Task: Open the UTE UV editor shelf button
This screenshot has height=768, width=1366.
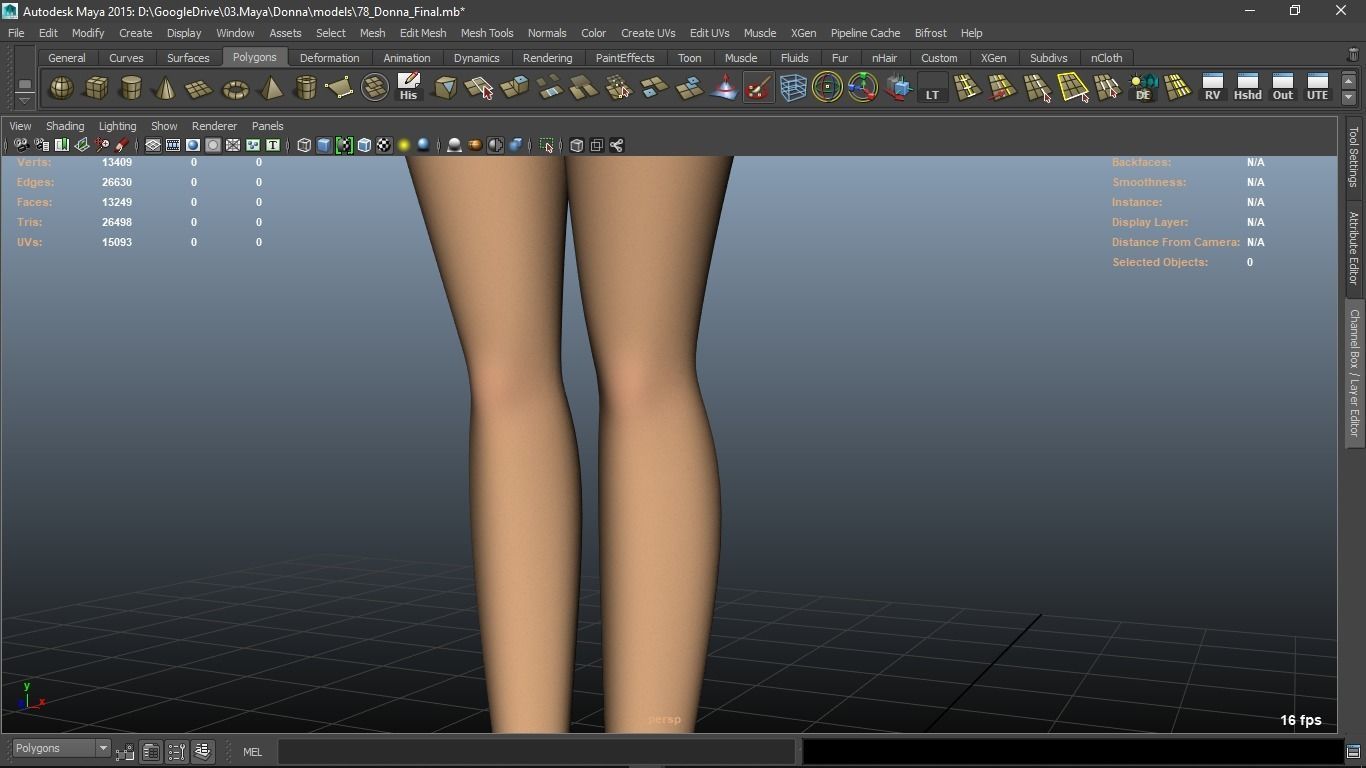Action: coord(1317,87)
